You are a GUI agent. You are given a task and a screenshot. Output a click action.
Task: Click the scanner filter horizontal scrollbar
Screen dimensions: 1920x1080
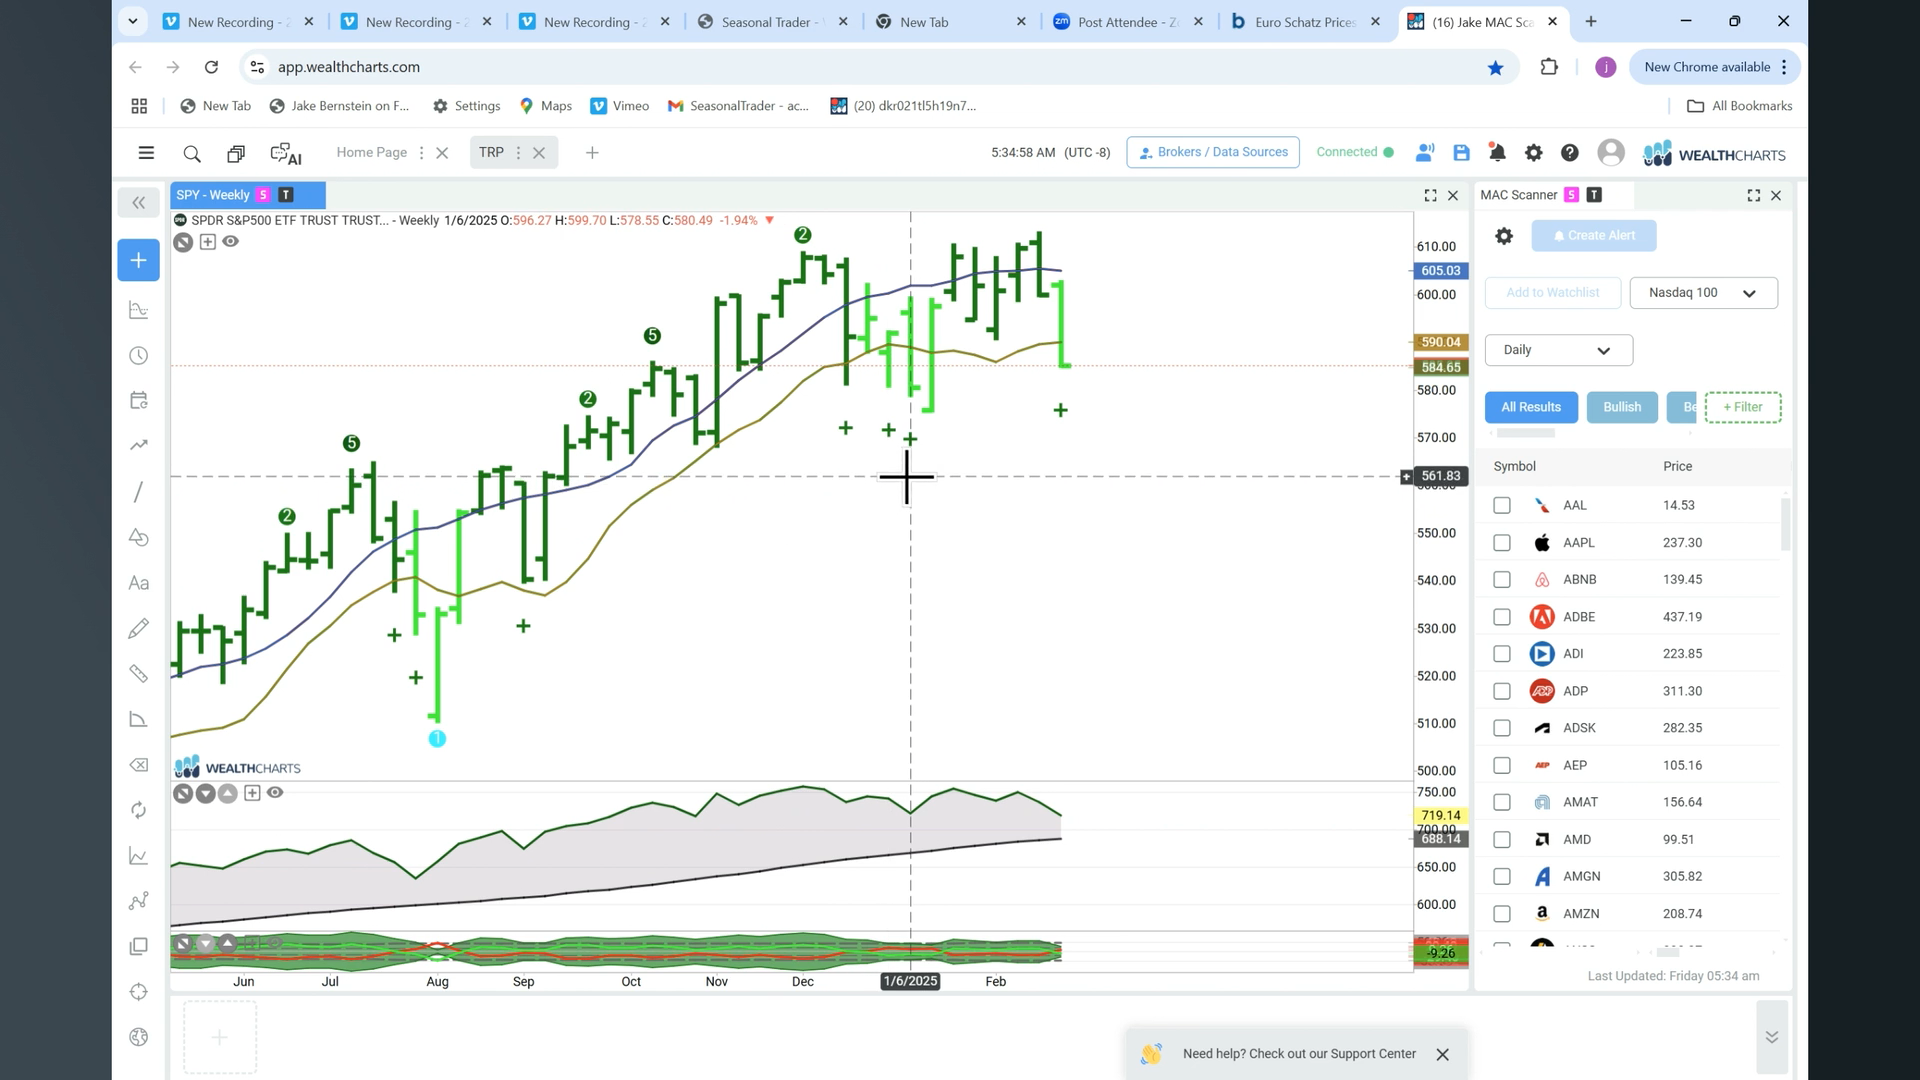1525,433
